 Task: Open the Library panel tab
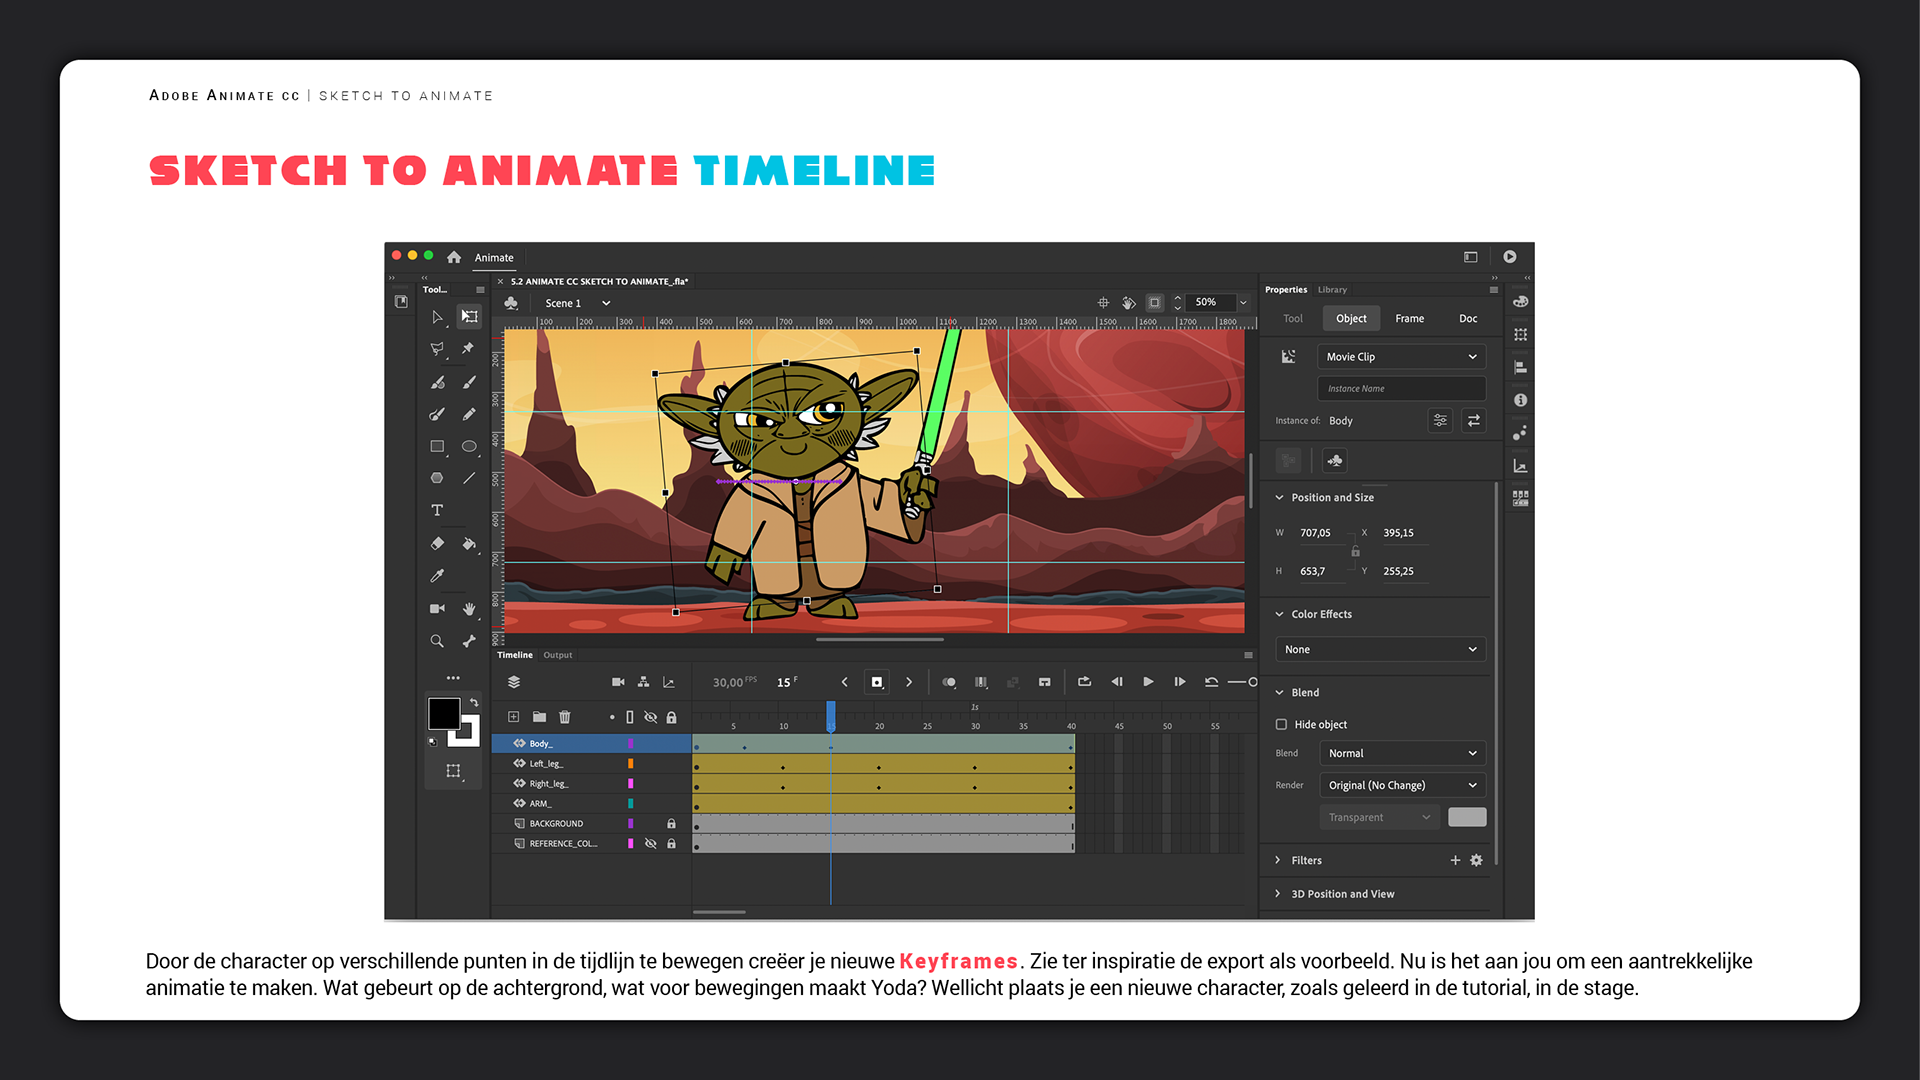click(1331, 290)
